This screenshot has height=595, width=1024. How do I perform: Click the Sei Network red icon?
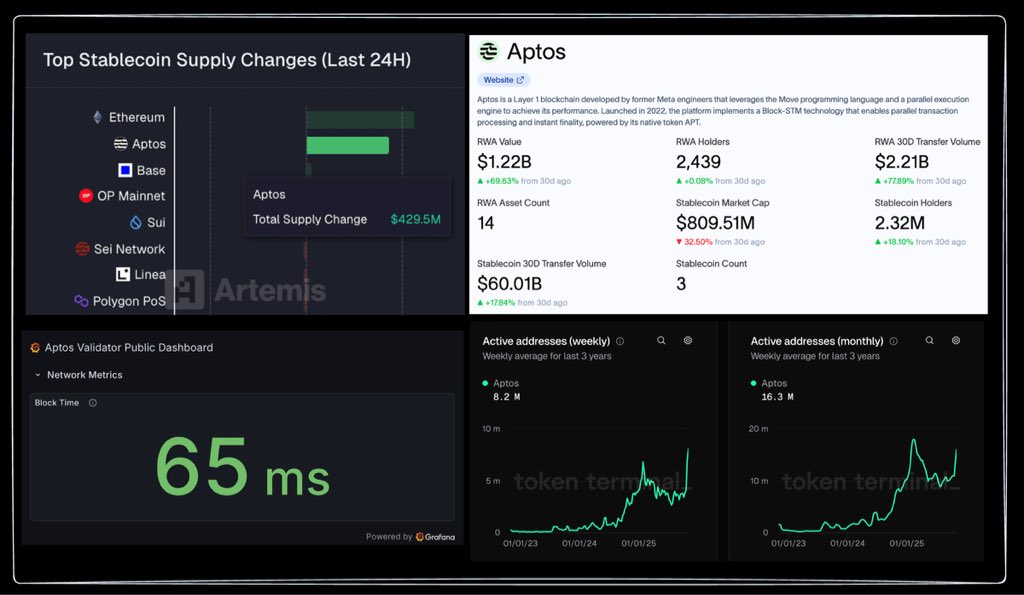pyautogui.click(x=82, y=249)
